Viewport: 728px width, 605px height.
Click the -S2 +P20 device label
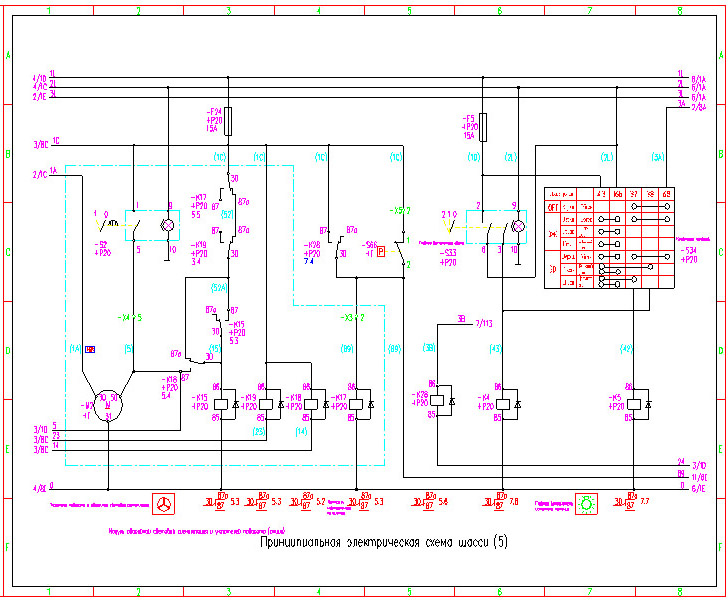pyautogui.click(x=103, y=248)
